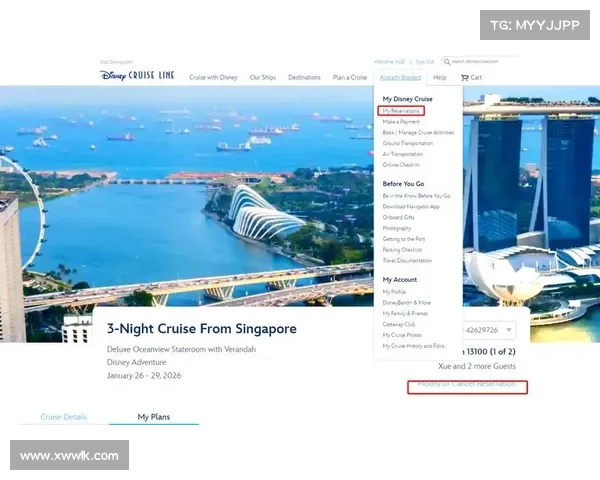
Task: Open Travel Documentation link
Action: [407, 260]
